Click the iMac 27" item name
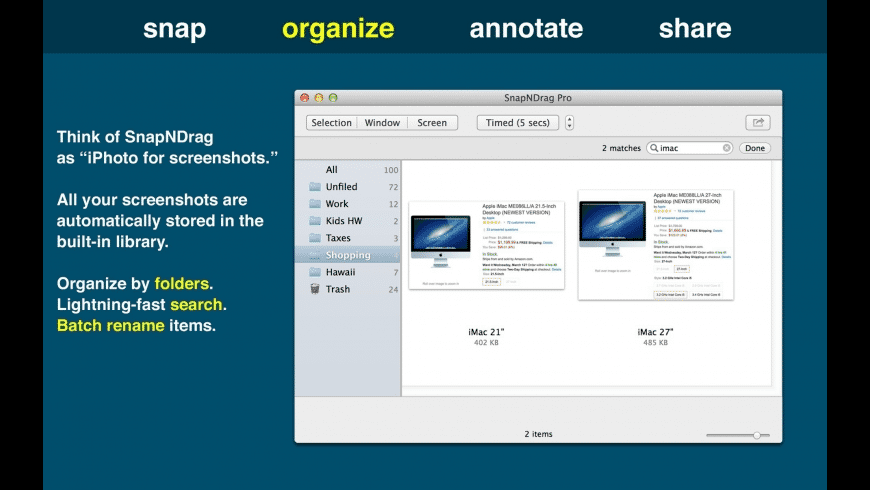The image size is (870, 490). 655,332
